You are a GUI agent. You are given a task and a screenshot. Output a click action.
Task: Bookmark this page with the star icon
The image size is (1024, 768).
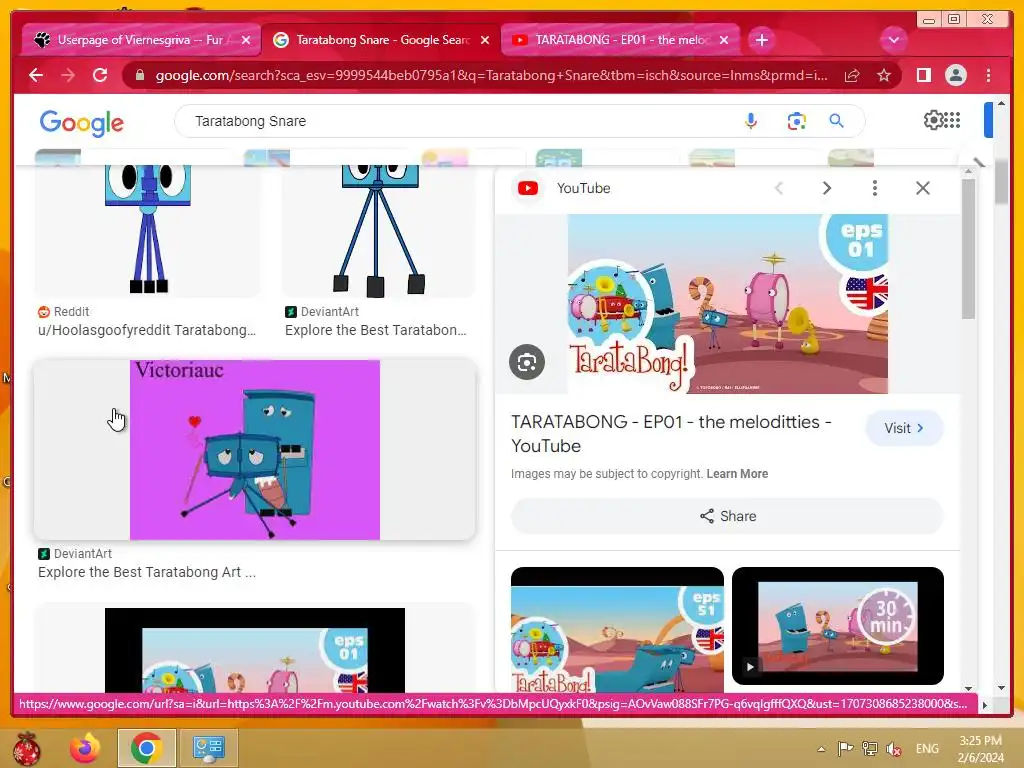(884, 76)
